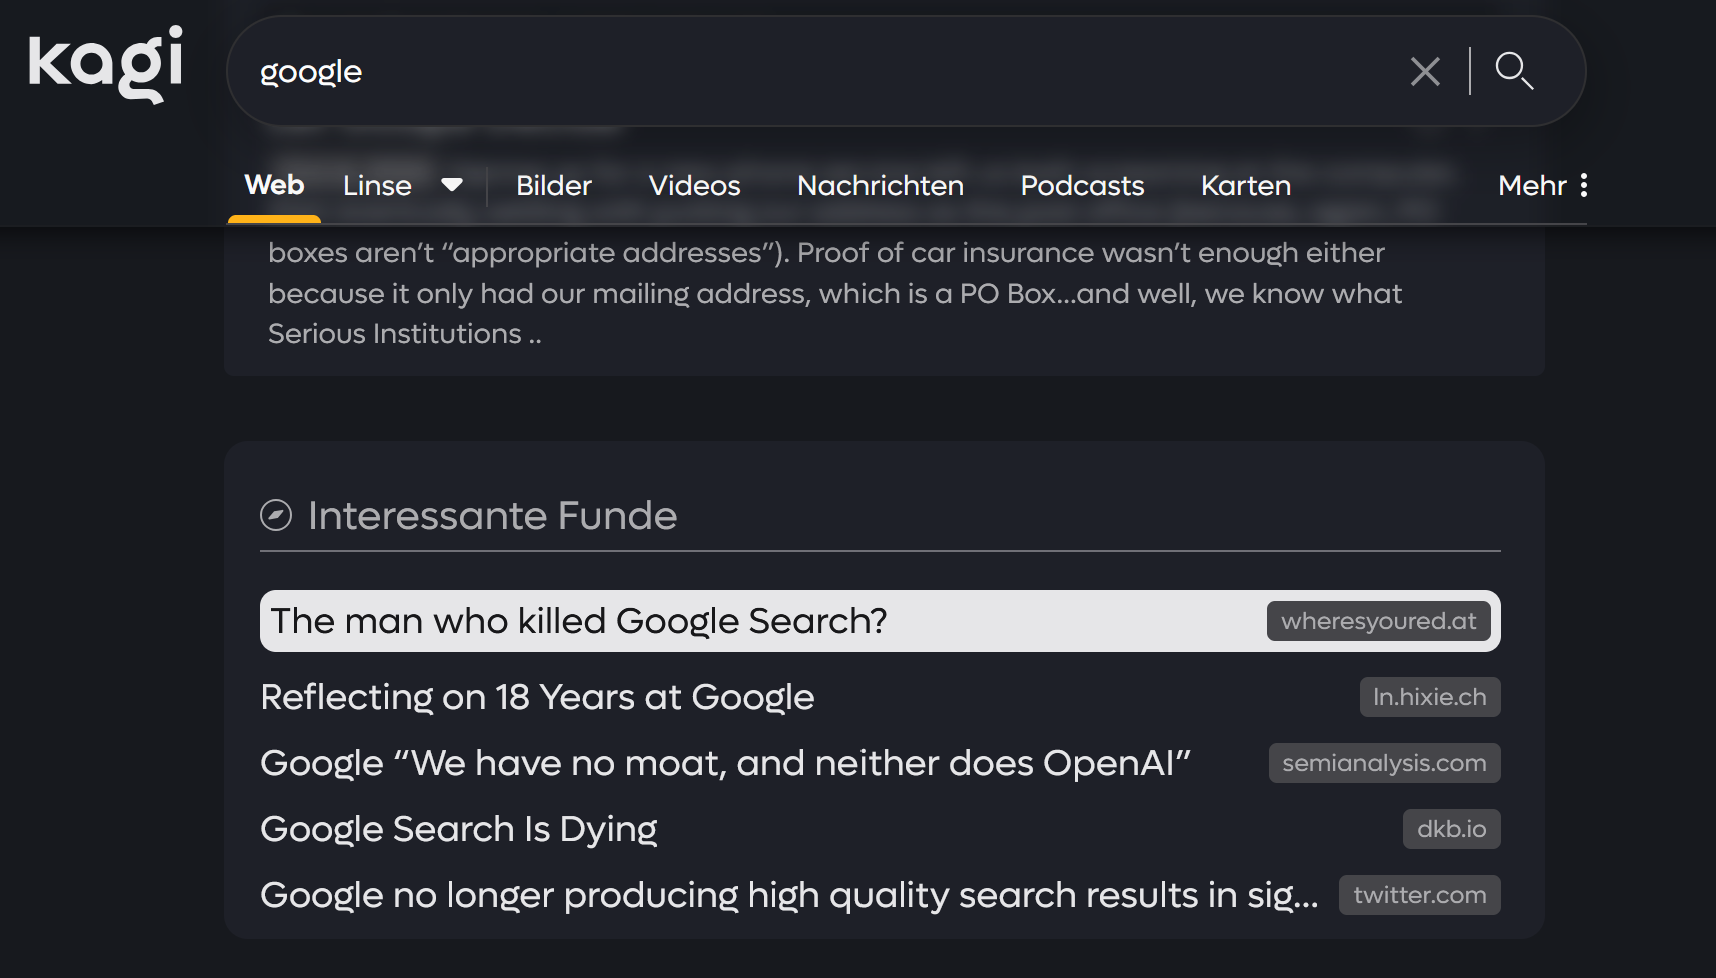The height and width of the screenshot is (978, 1716).
Task: Open 'We have no moat' article link
Action: click(725, 763)
